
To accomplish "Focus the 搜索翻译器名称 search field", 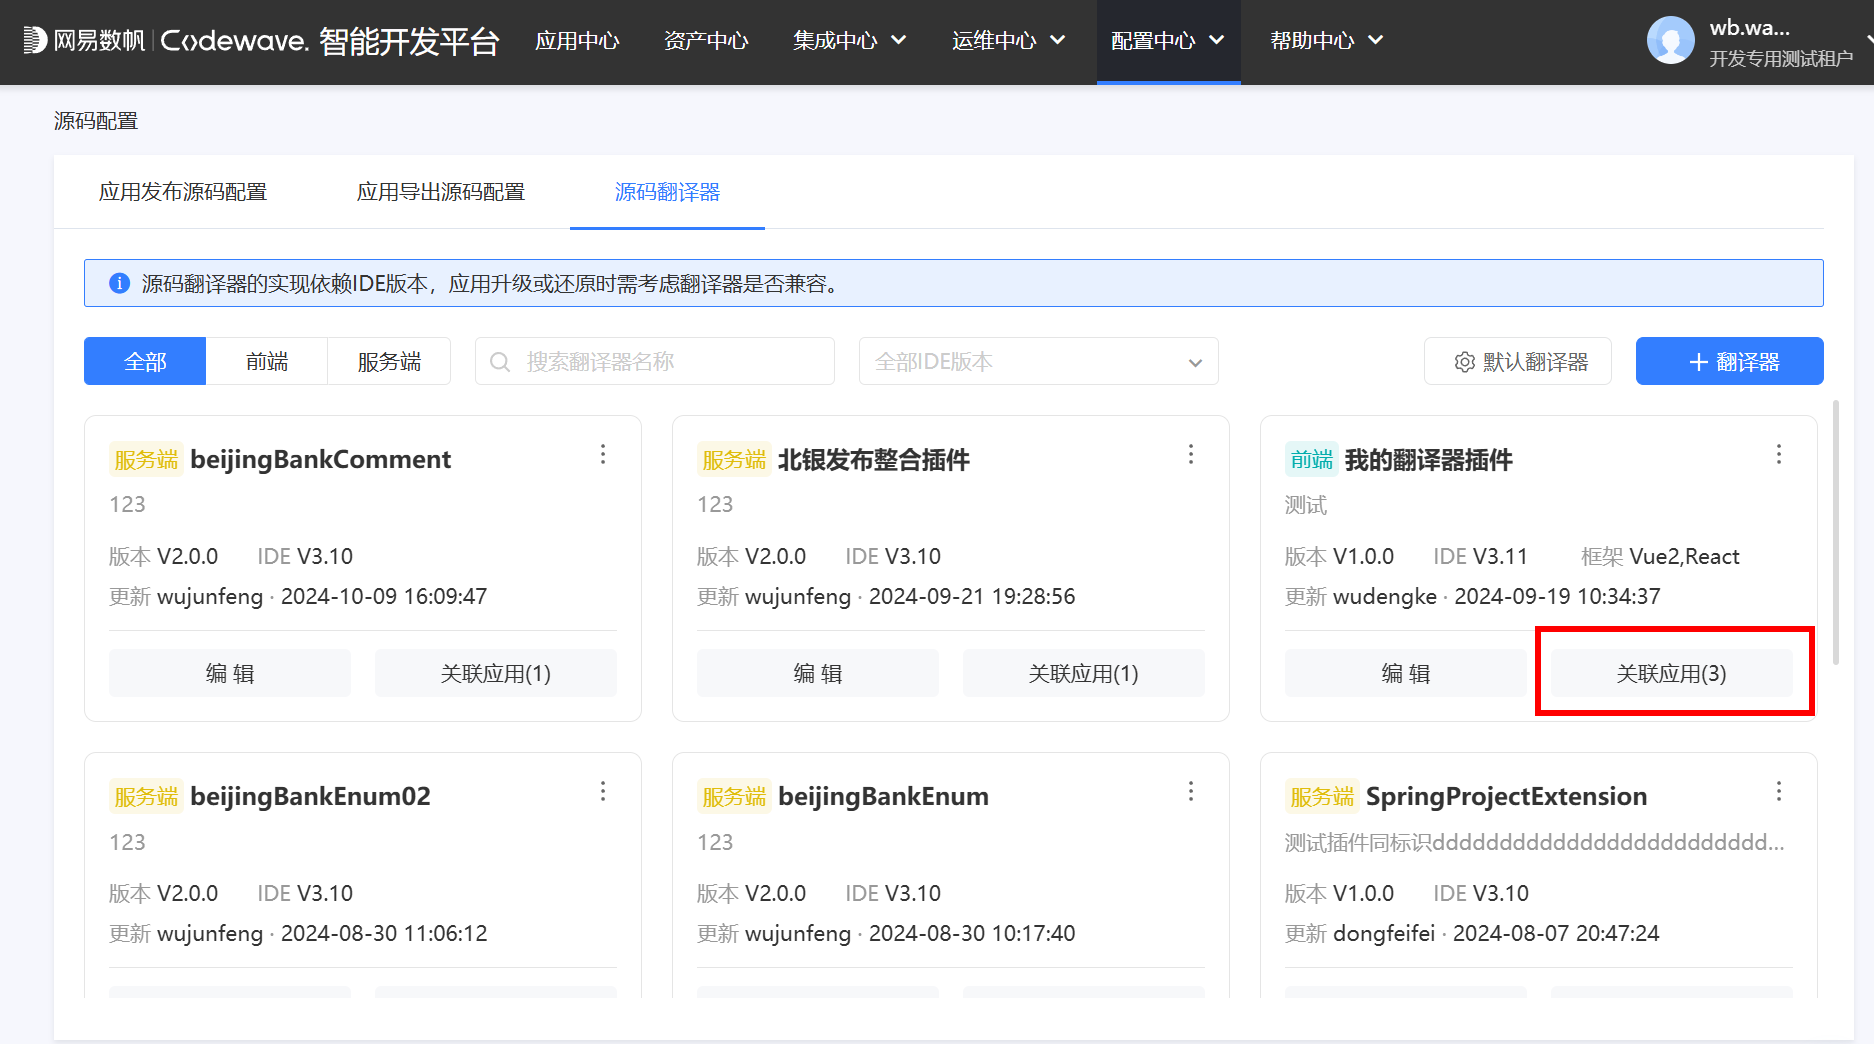I will tap(655, 362).
